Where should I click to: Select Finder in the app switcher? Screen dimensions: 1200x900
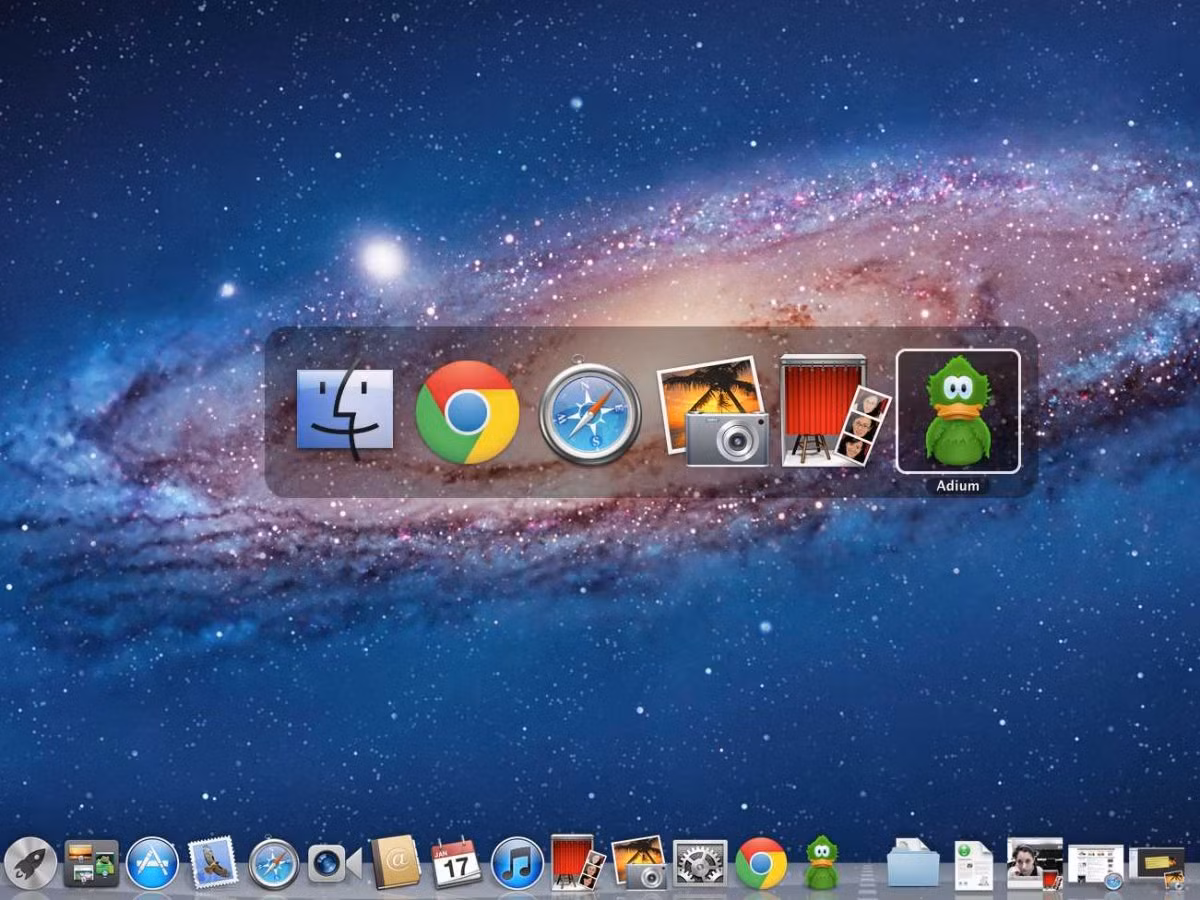345,410
